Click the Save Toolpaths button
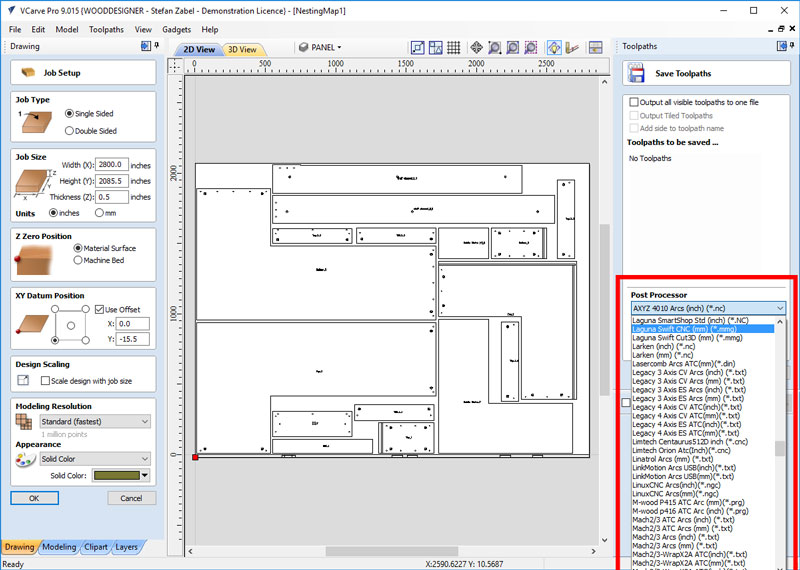This screenshot has height=570, width=800. [706, 73]
